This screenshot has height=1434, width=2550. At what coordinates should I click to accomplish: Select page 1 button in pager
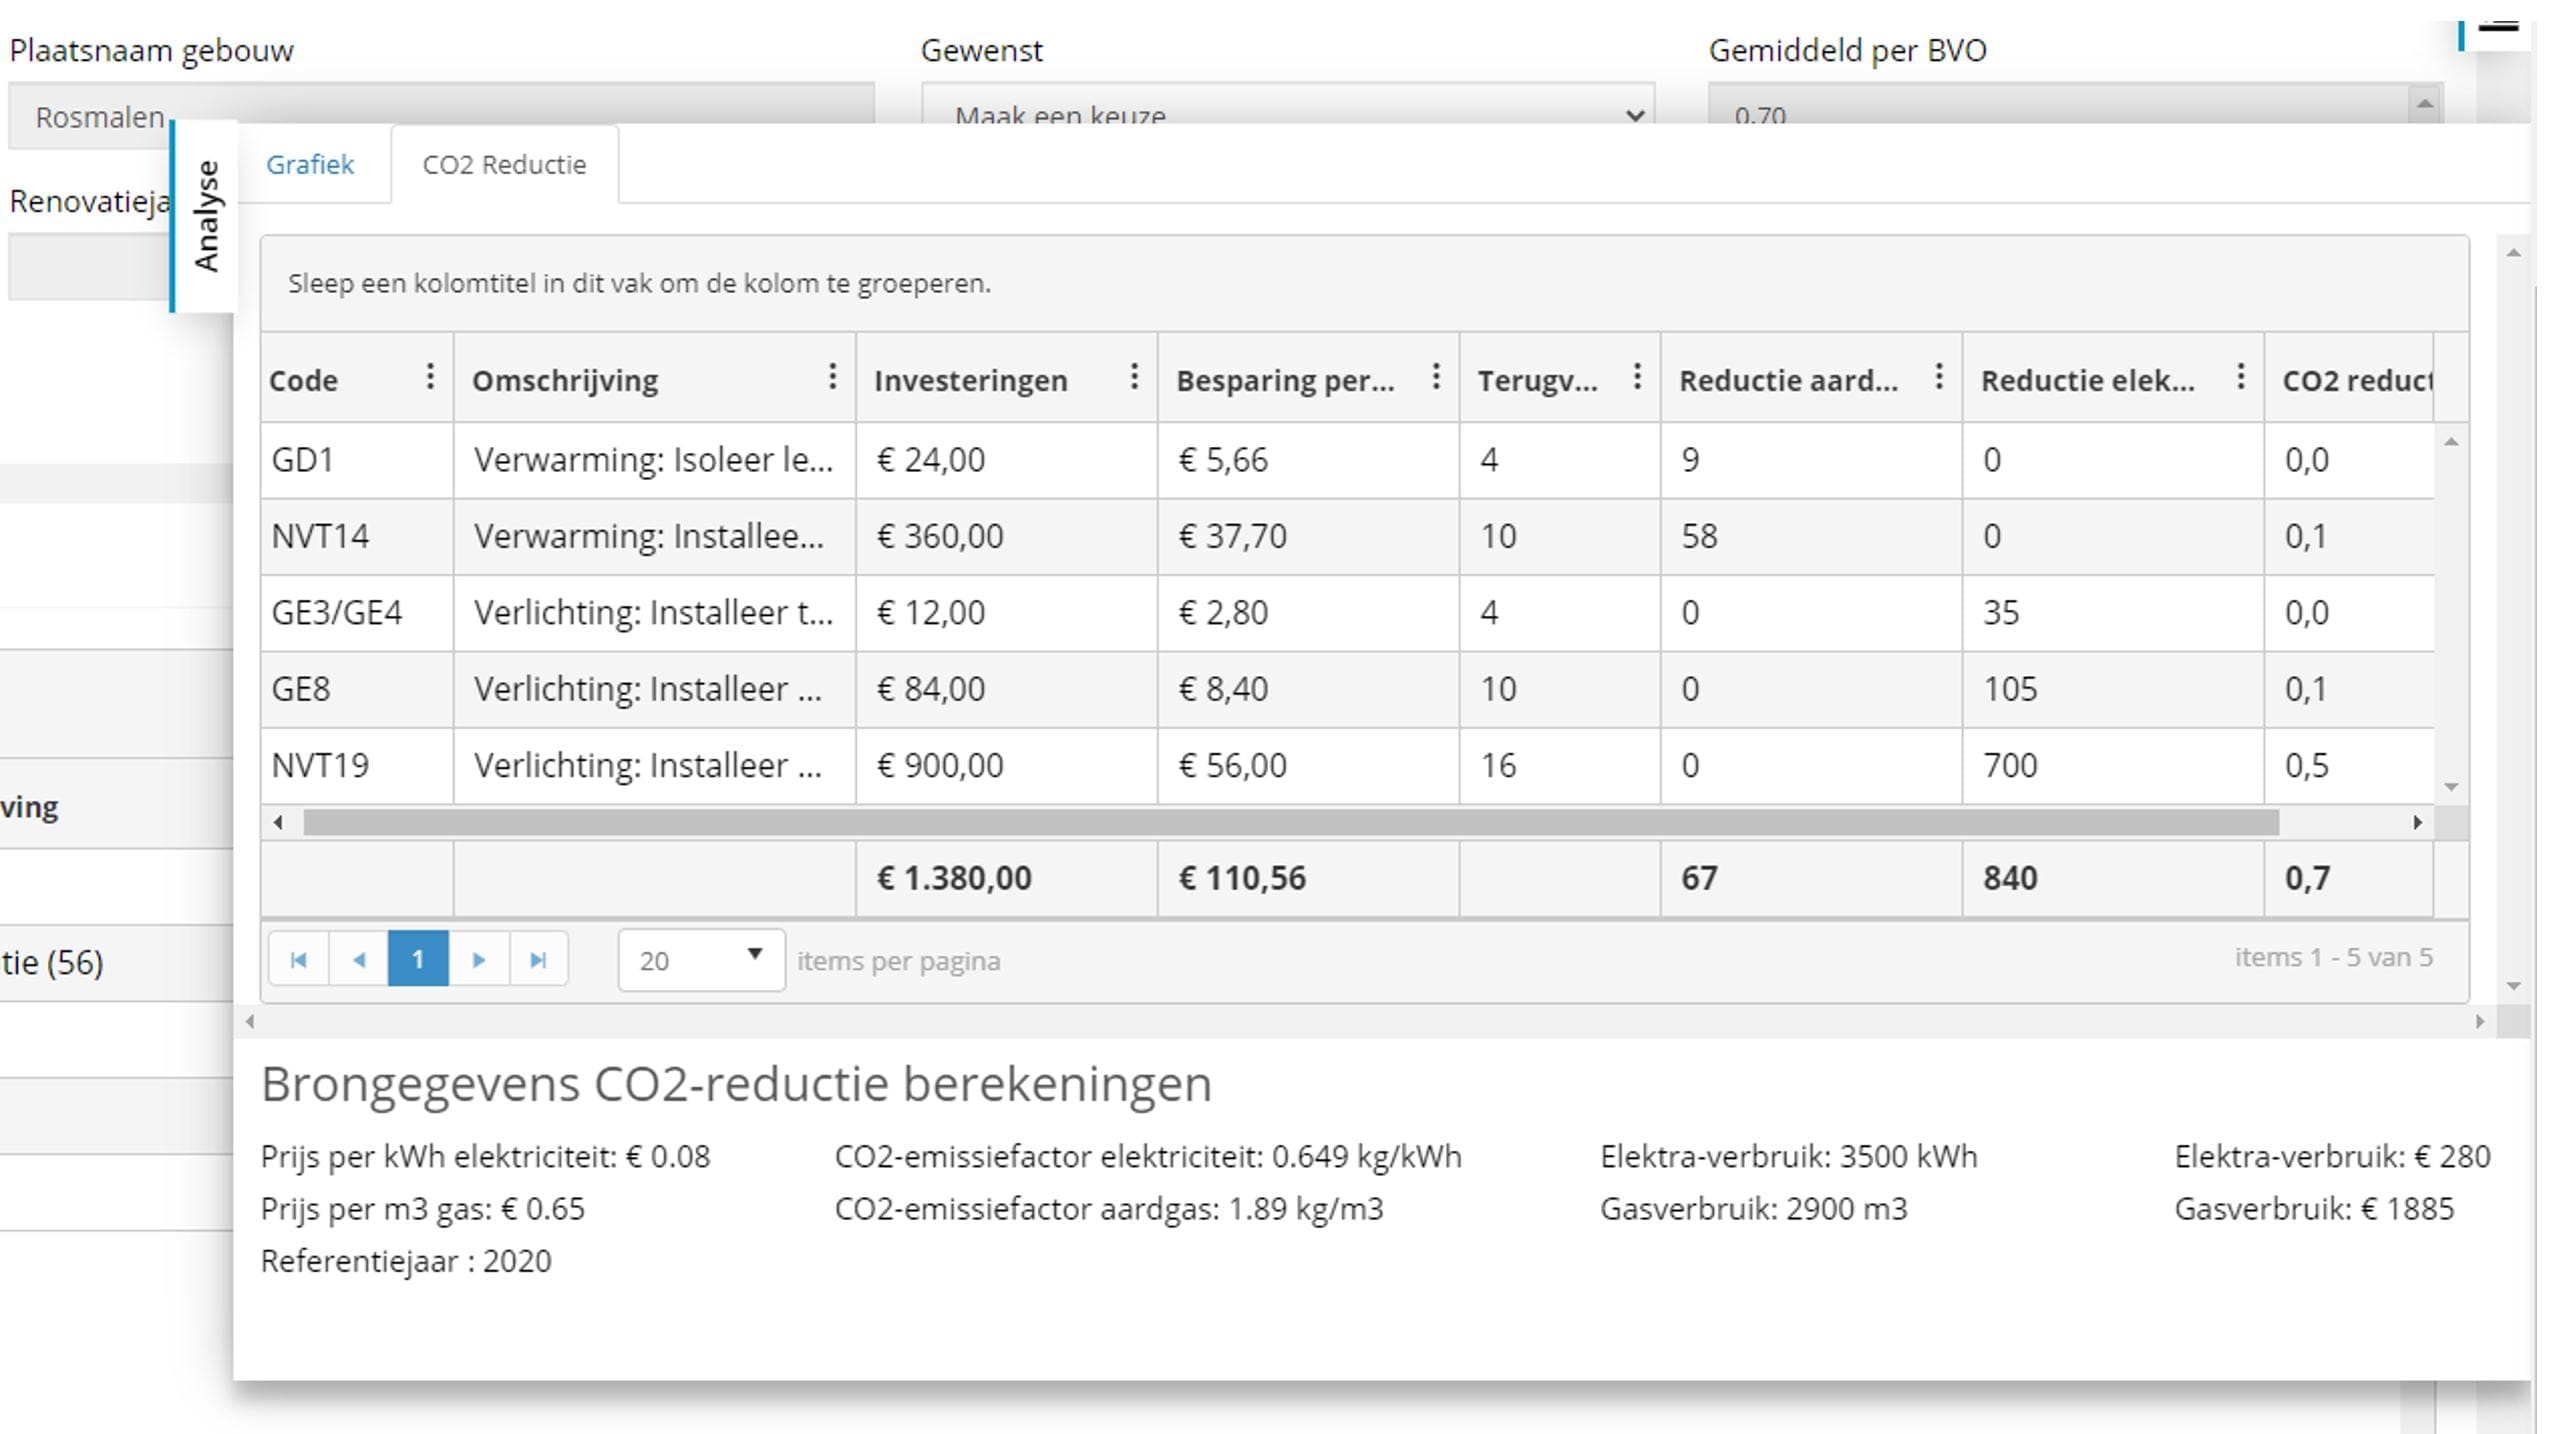(417, 960)
